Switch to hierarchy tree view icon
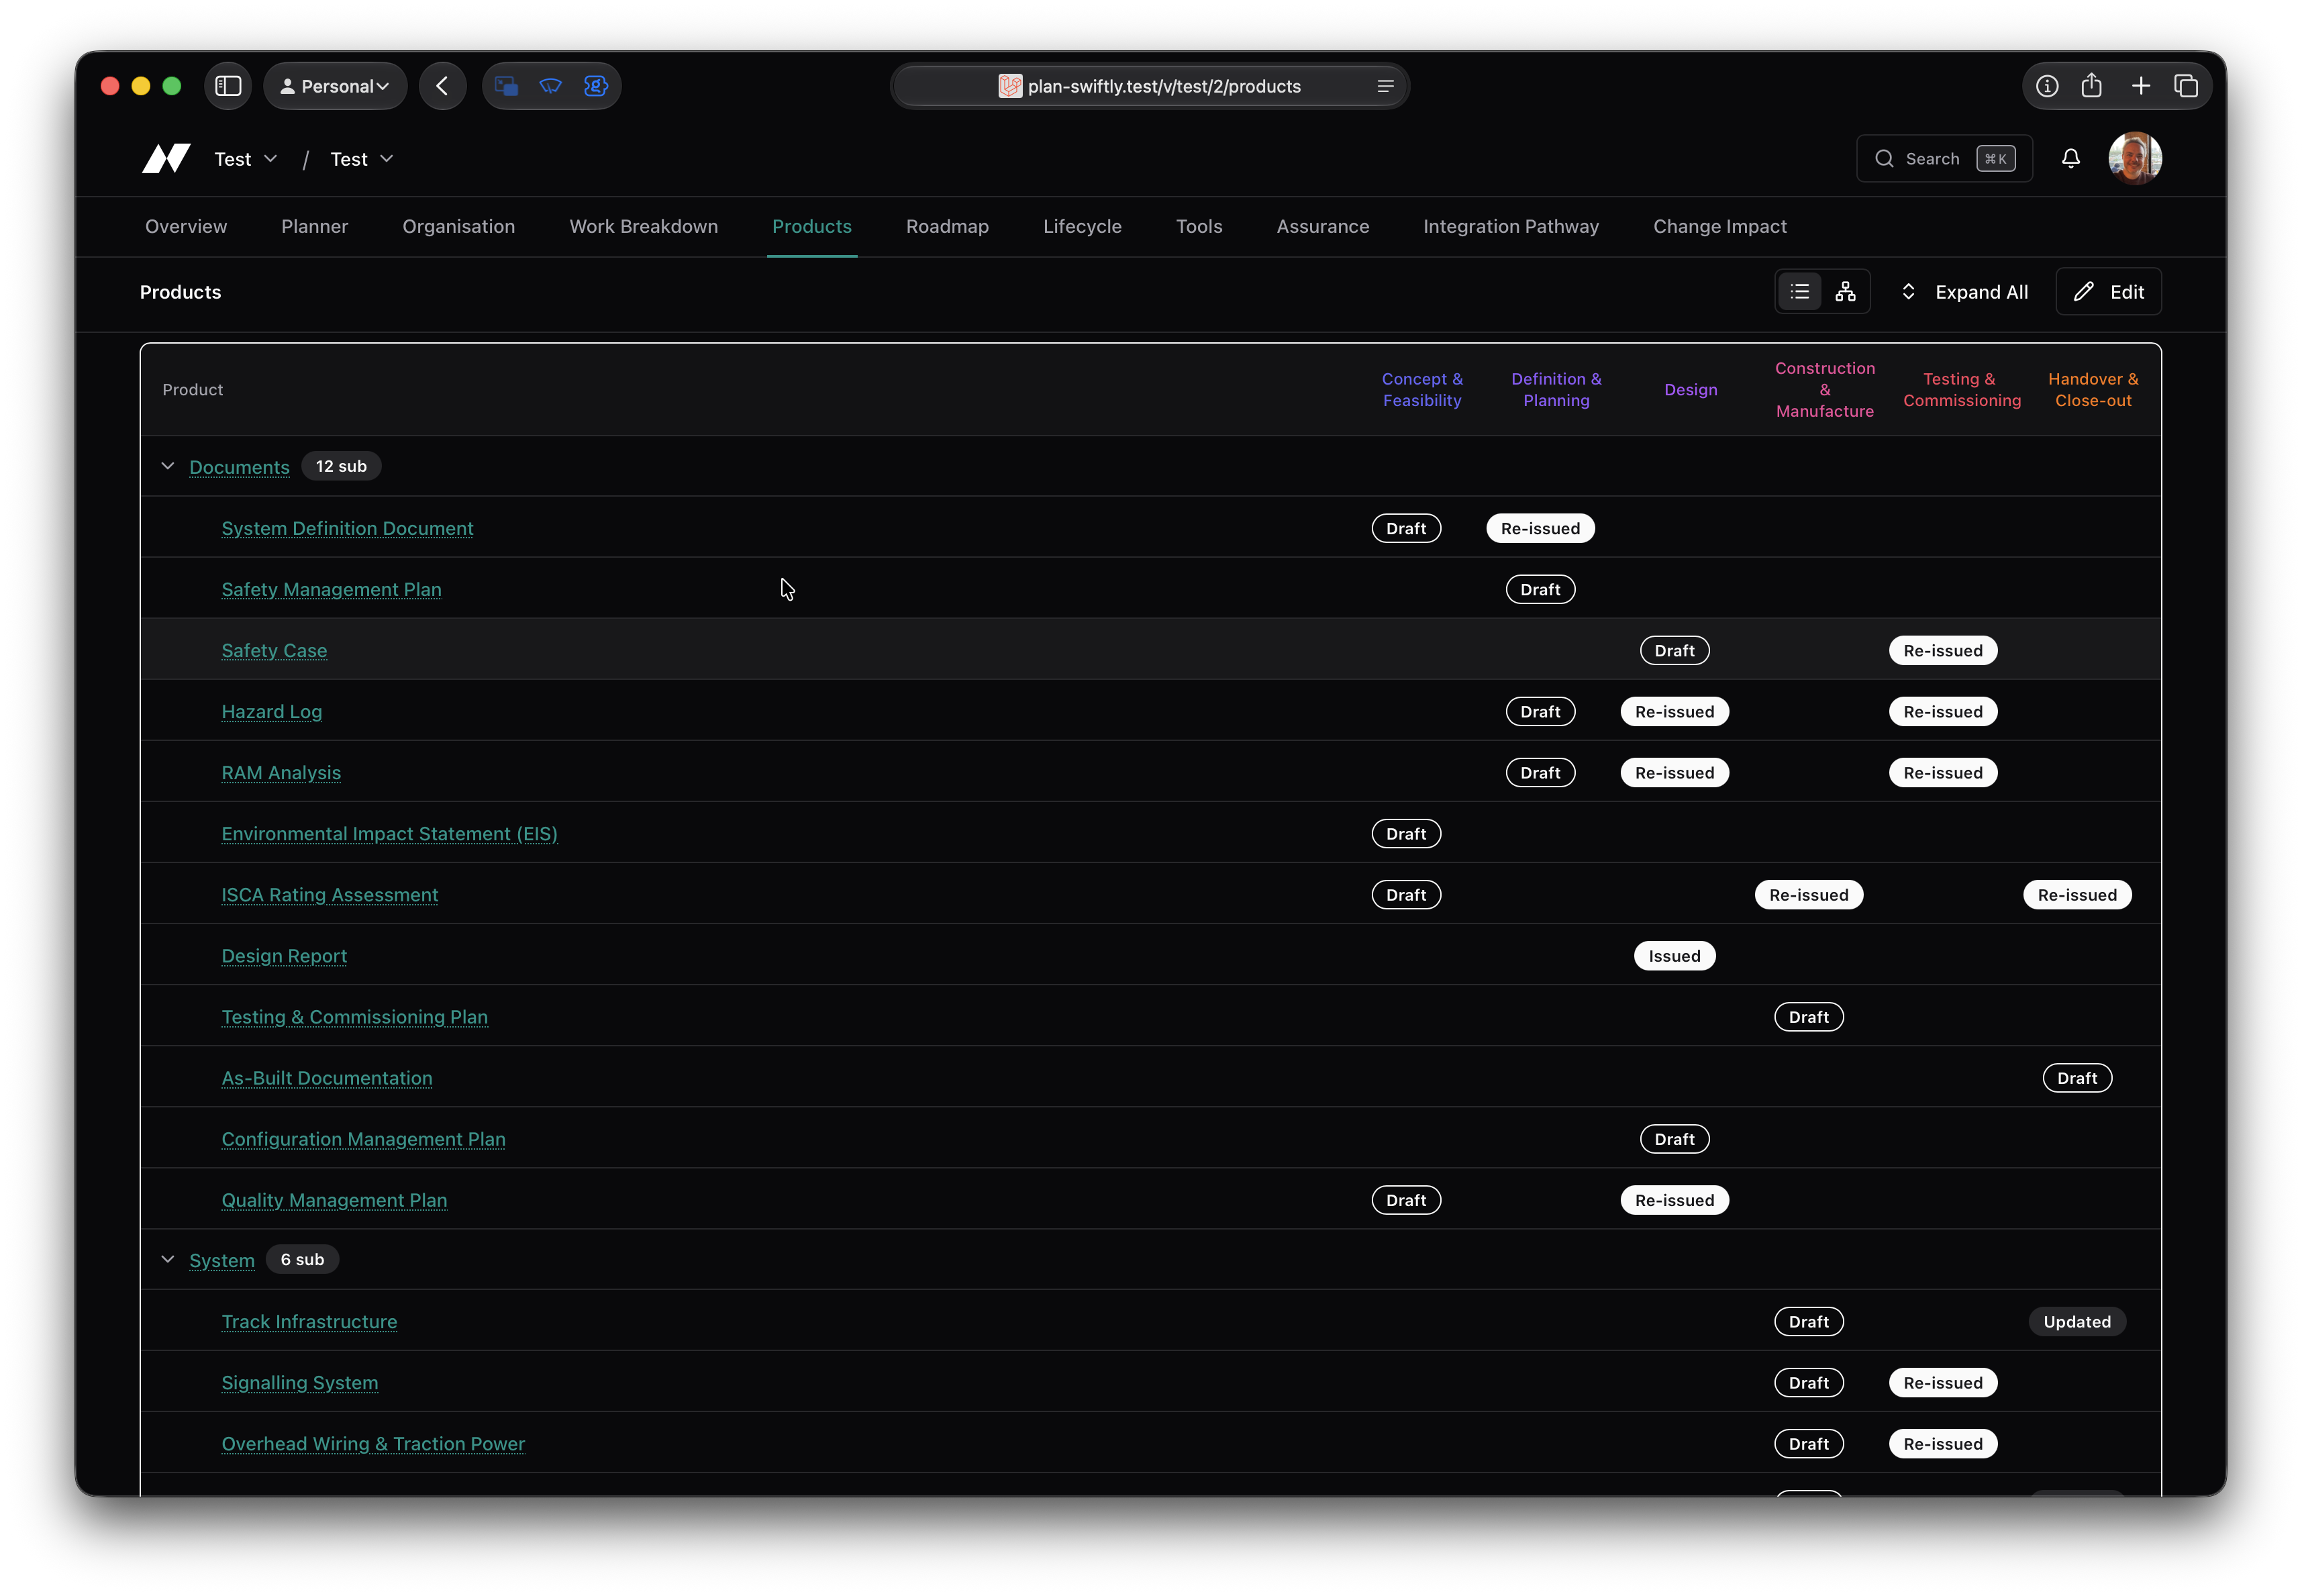 coord(1845,292)
